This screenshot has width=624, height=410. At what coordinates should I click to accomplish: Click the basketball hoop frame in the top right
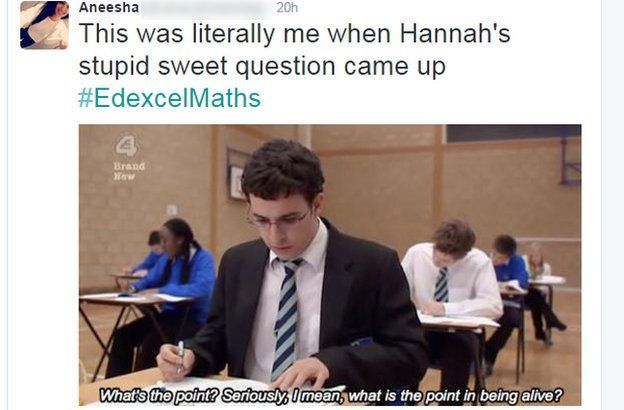[x=569, y=161]
